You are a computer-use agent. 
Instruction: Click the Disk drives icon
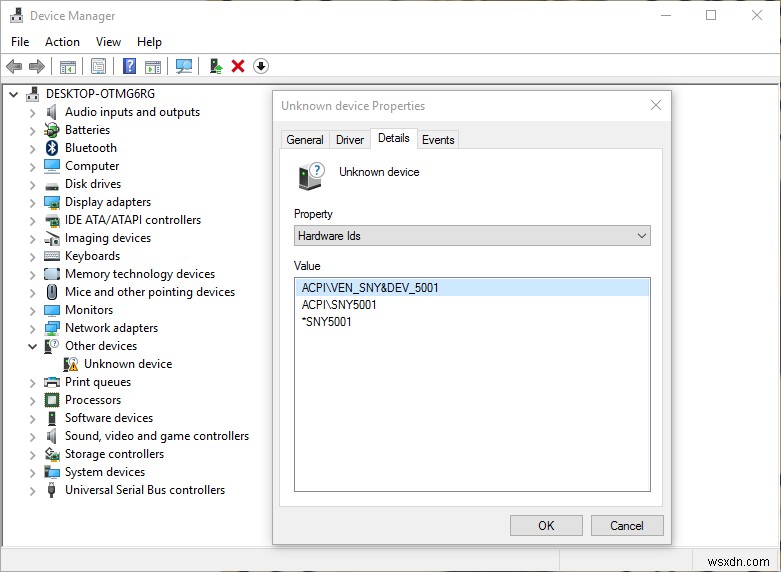52,186
